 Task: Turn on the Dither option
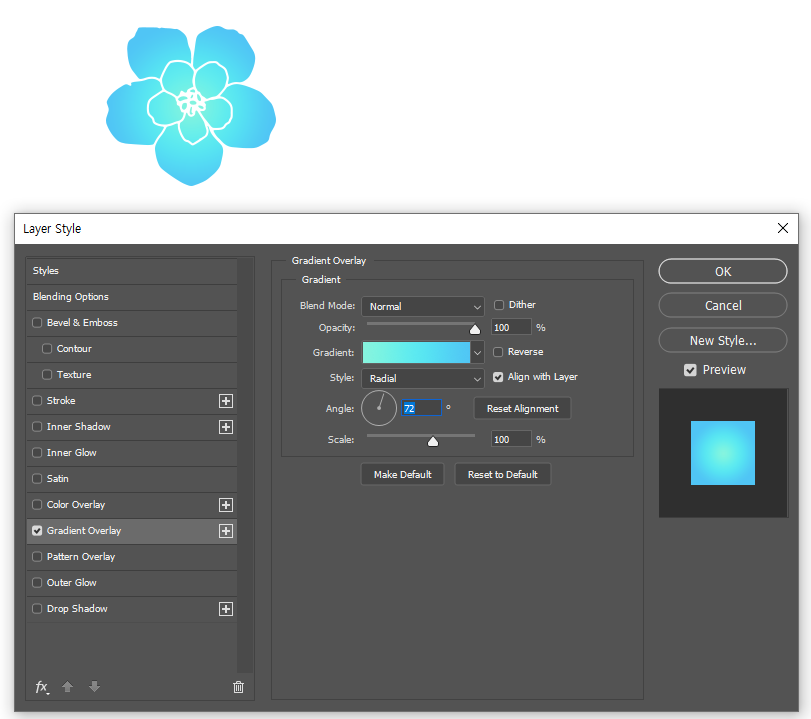point(499,305)
